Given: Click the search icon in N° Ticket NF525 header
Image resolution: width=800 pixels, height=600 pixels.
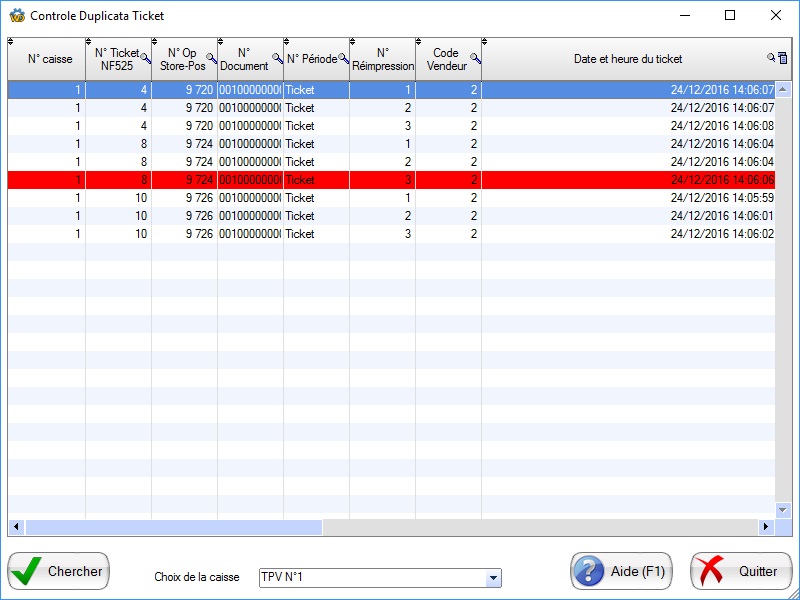Looking at the screenshot, I should click(x=145, y=59).
